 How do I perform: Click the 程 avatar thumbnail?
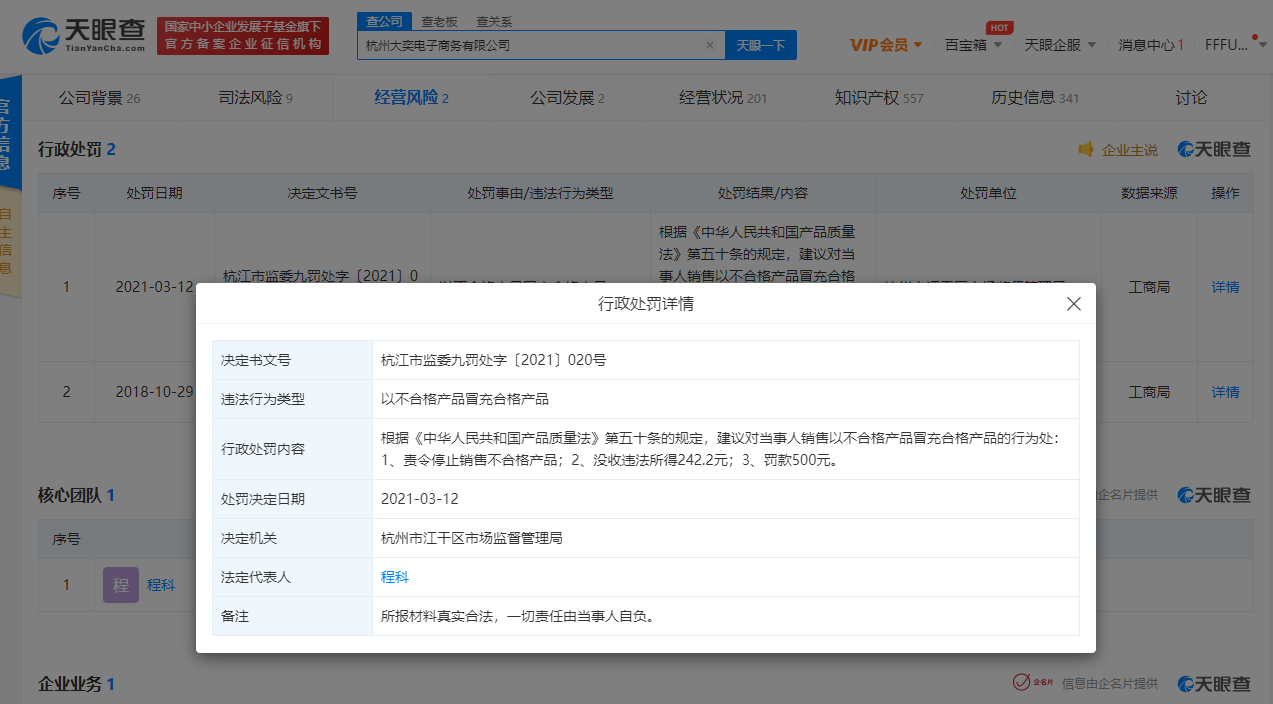tap(121, 585)
